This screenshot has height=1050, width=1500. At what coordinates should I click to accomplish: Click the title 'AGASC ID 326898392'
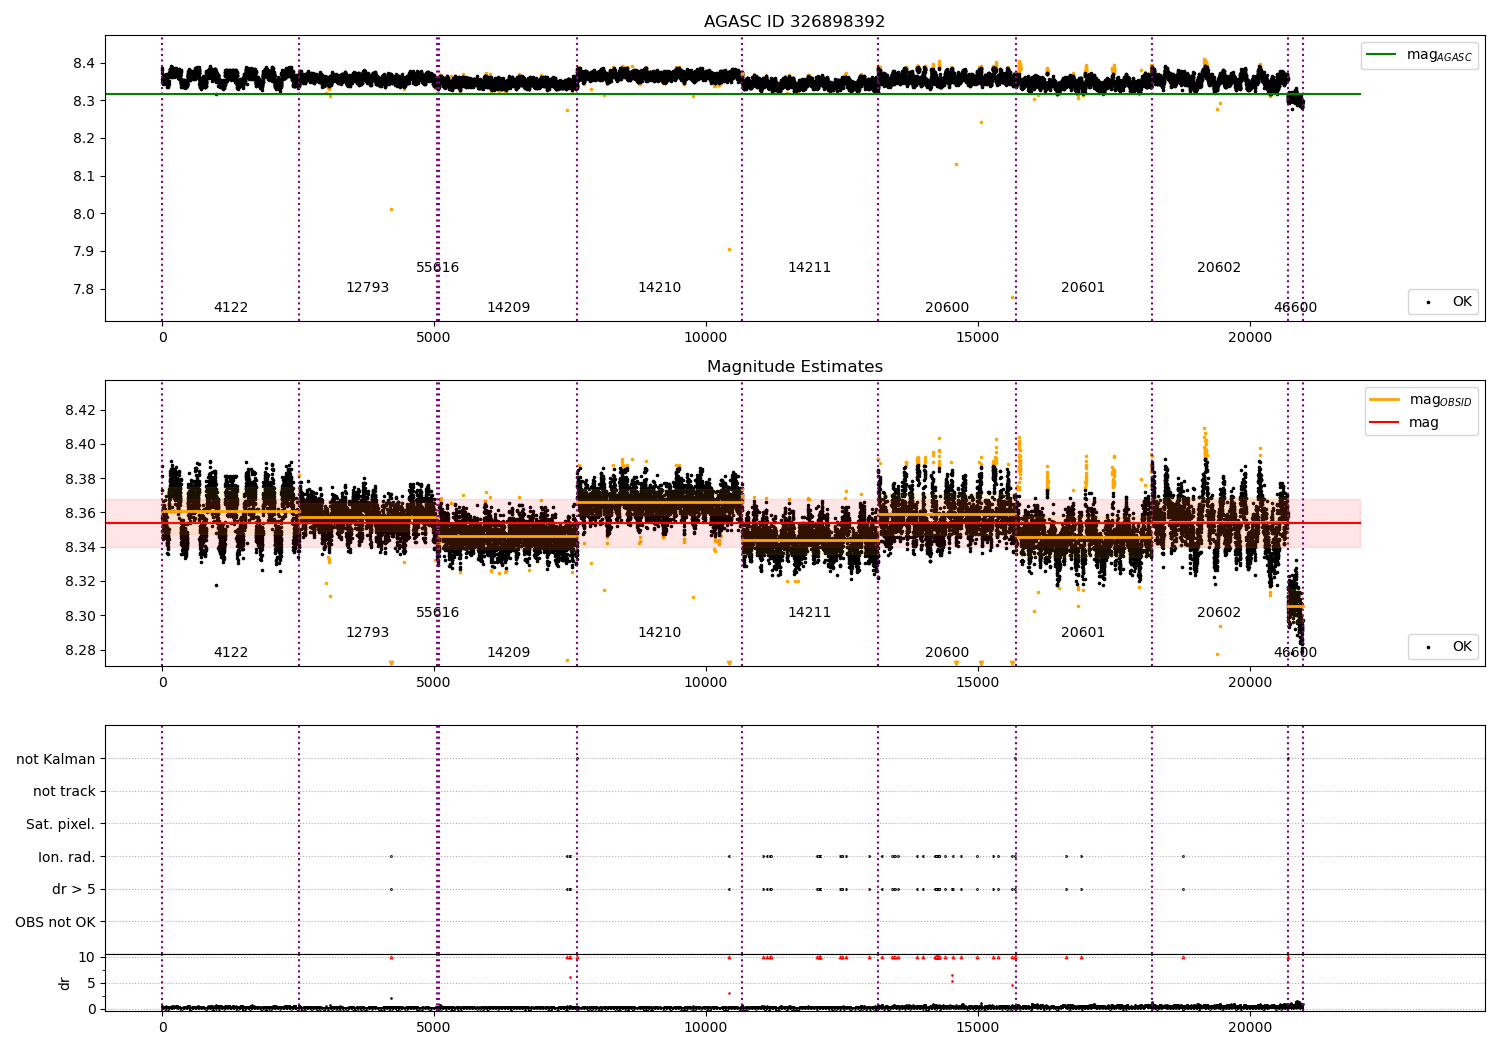(794, 22)
